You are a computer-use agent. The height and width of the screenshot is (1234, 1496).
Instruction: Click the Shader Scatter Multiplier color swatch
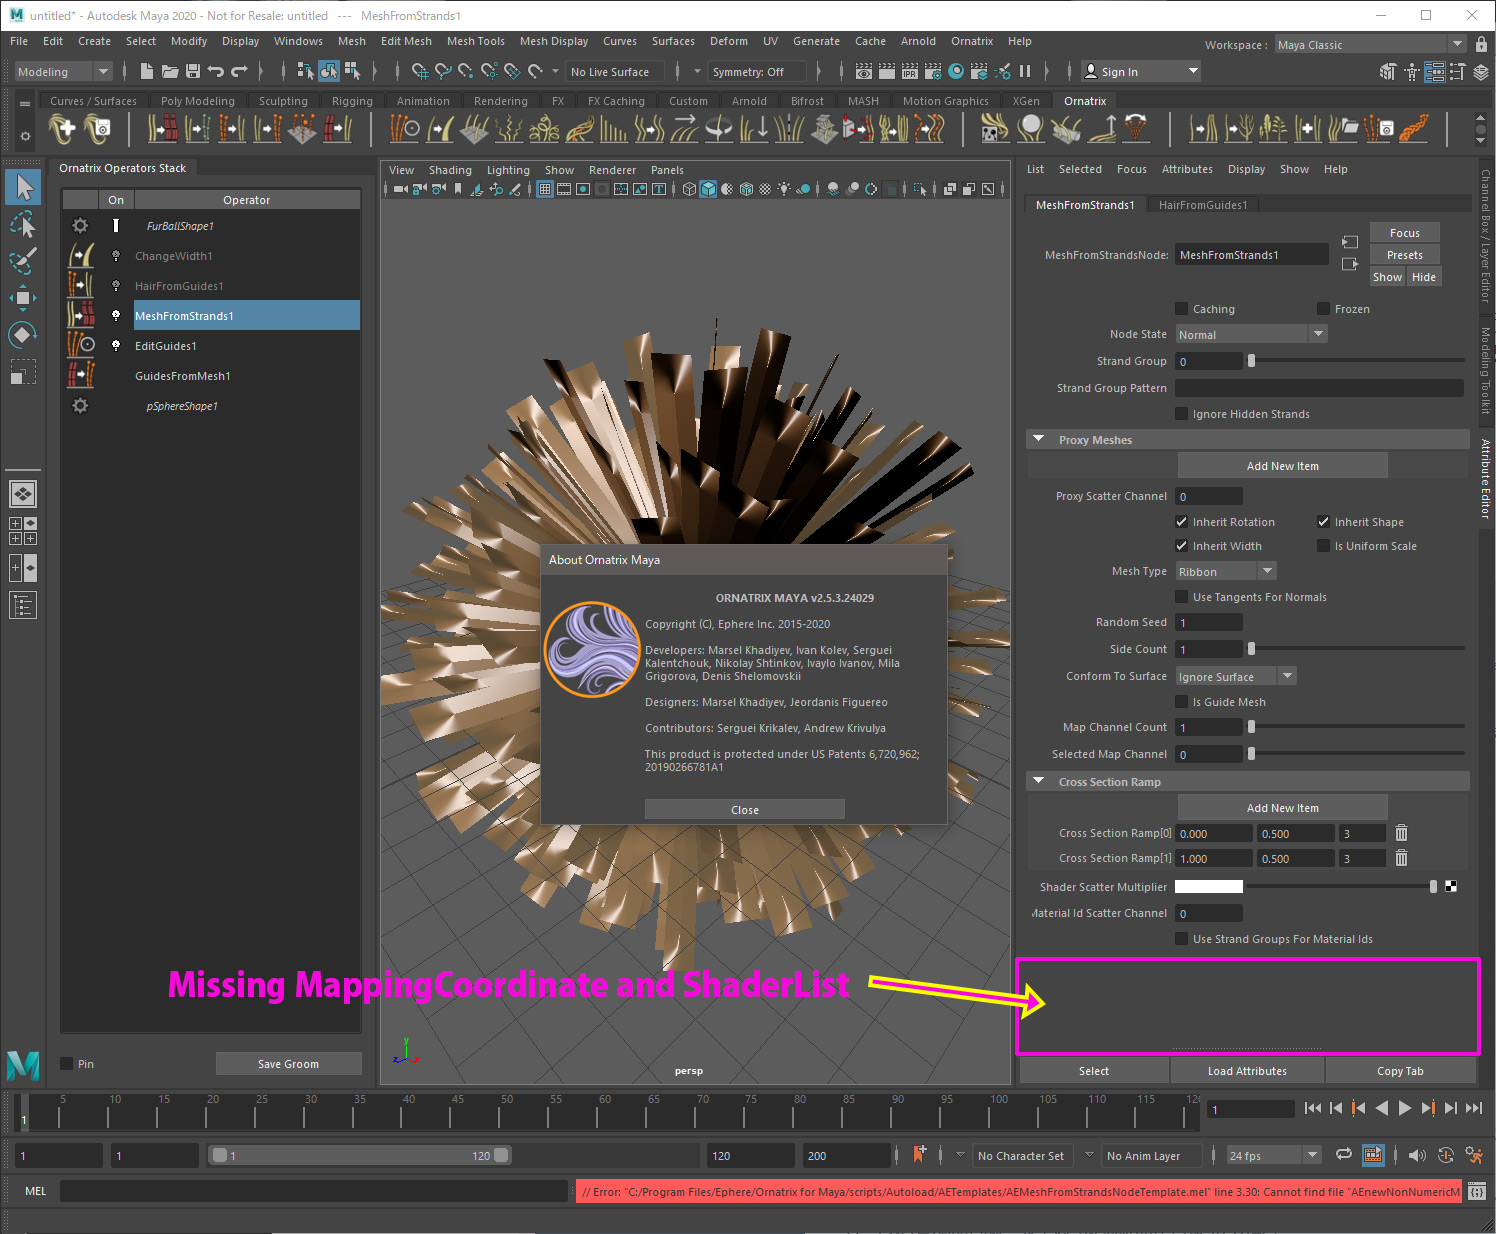tap(1208, 886)
